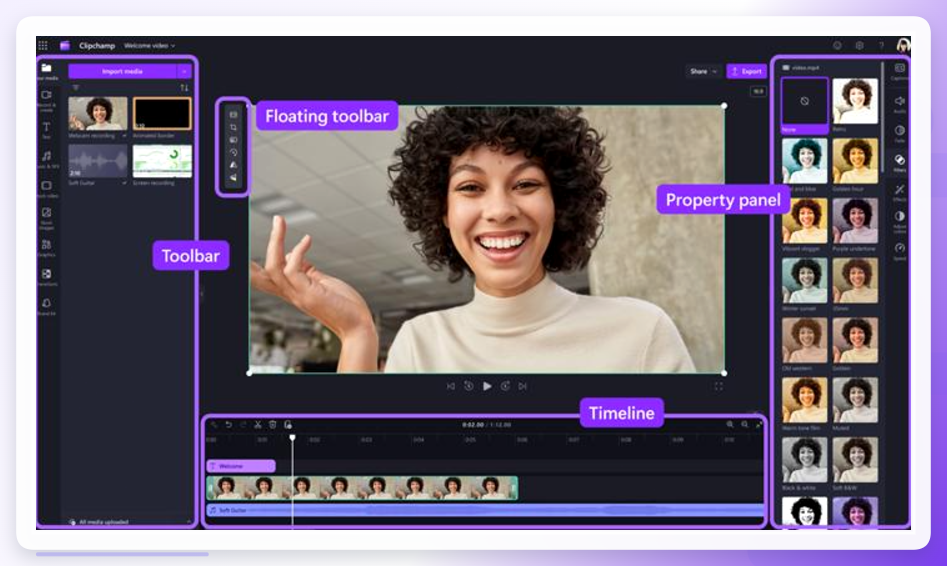
Task: Open the settings gear icon in header
Action: [x=859, y=45]
